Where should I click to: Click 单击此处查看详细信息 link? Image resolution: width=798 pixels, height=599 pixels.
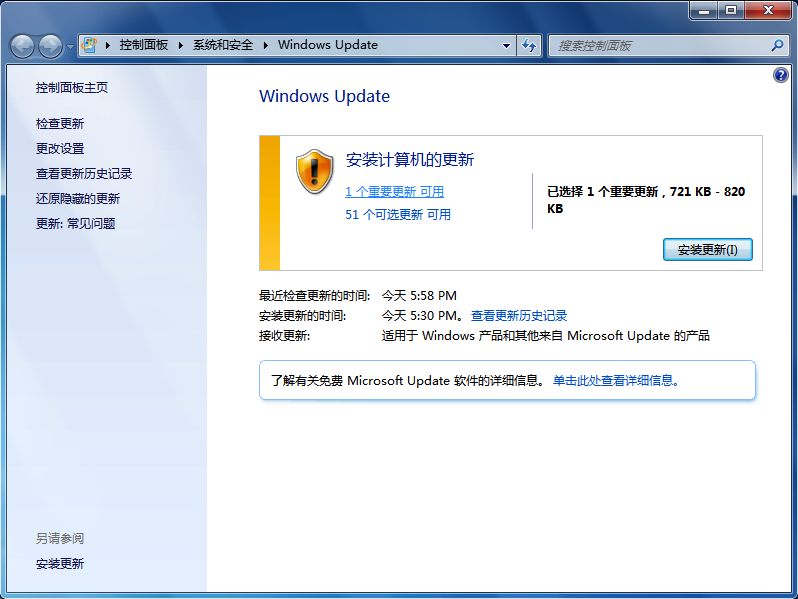616,380
